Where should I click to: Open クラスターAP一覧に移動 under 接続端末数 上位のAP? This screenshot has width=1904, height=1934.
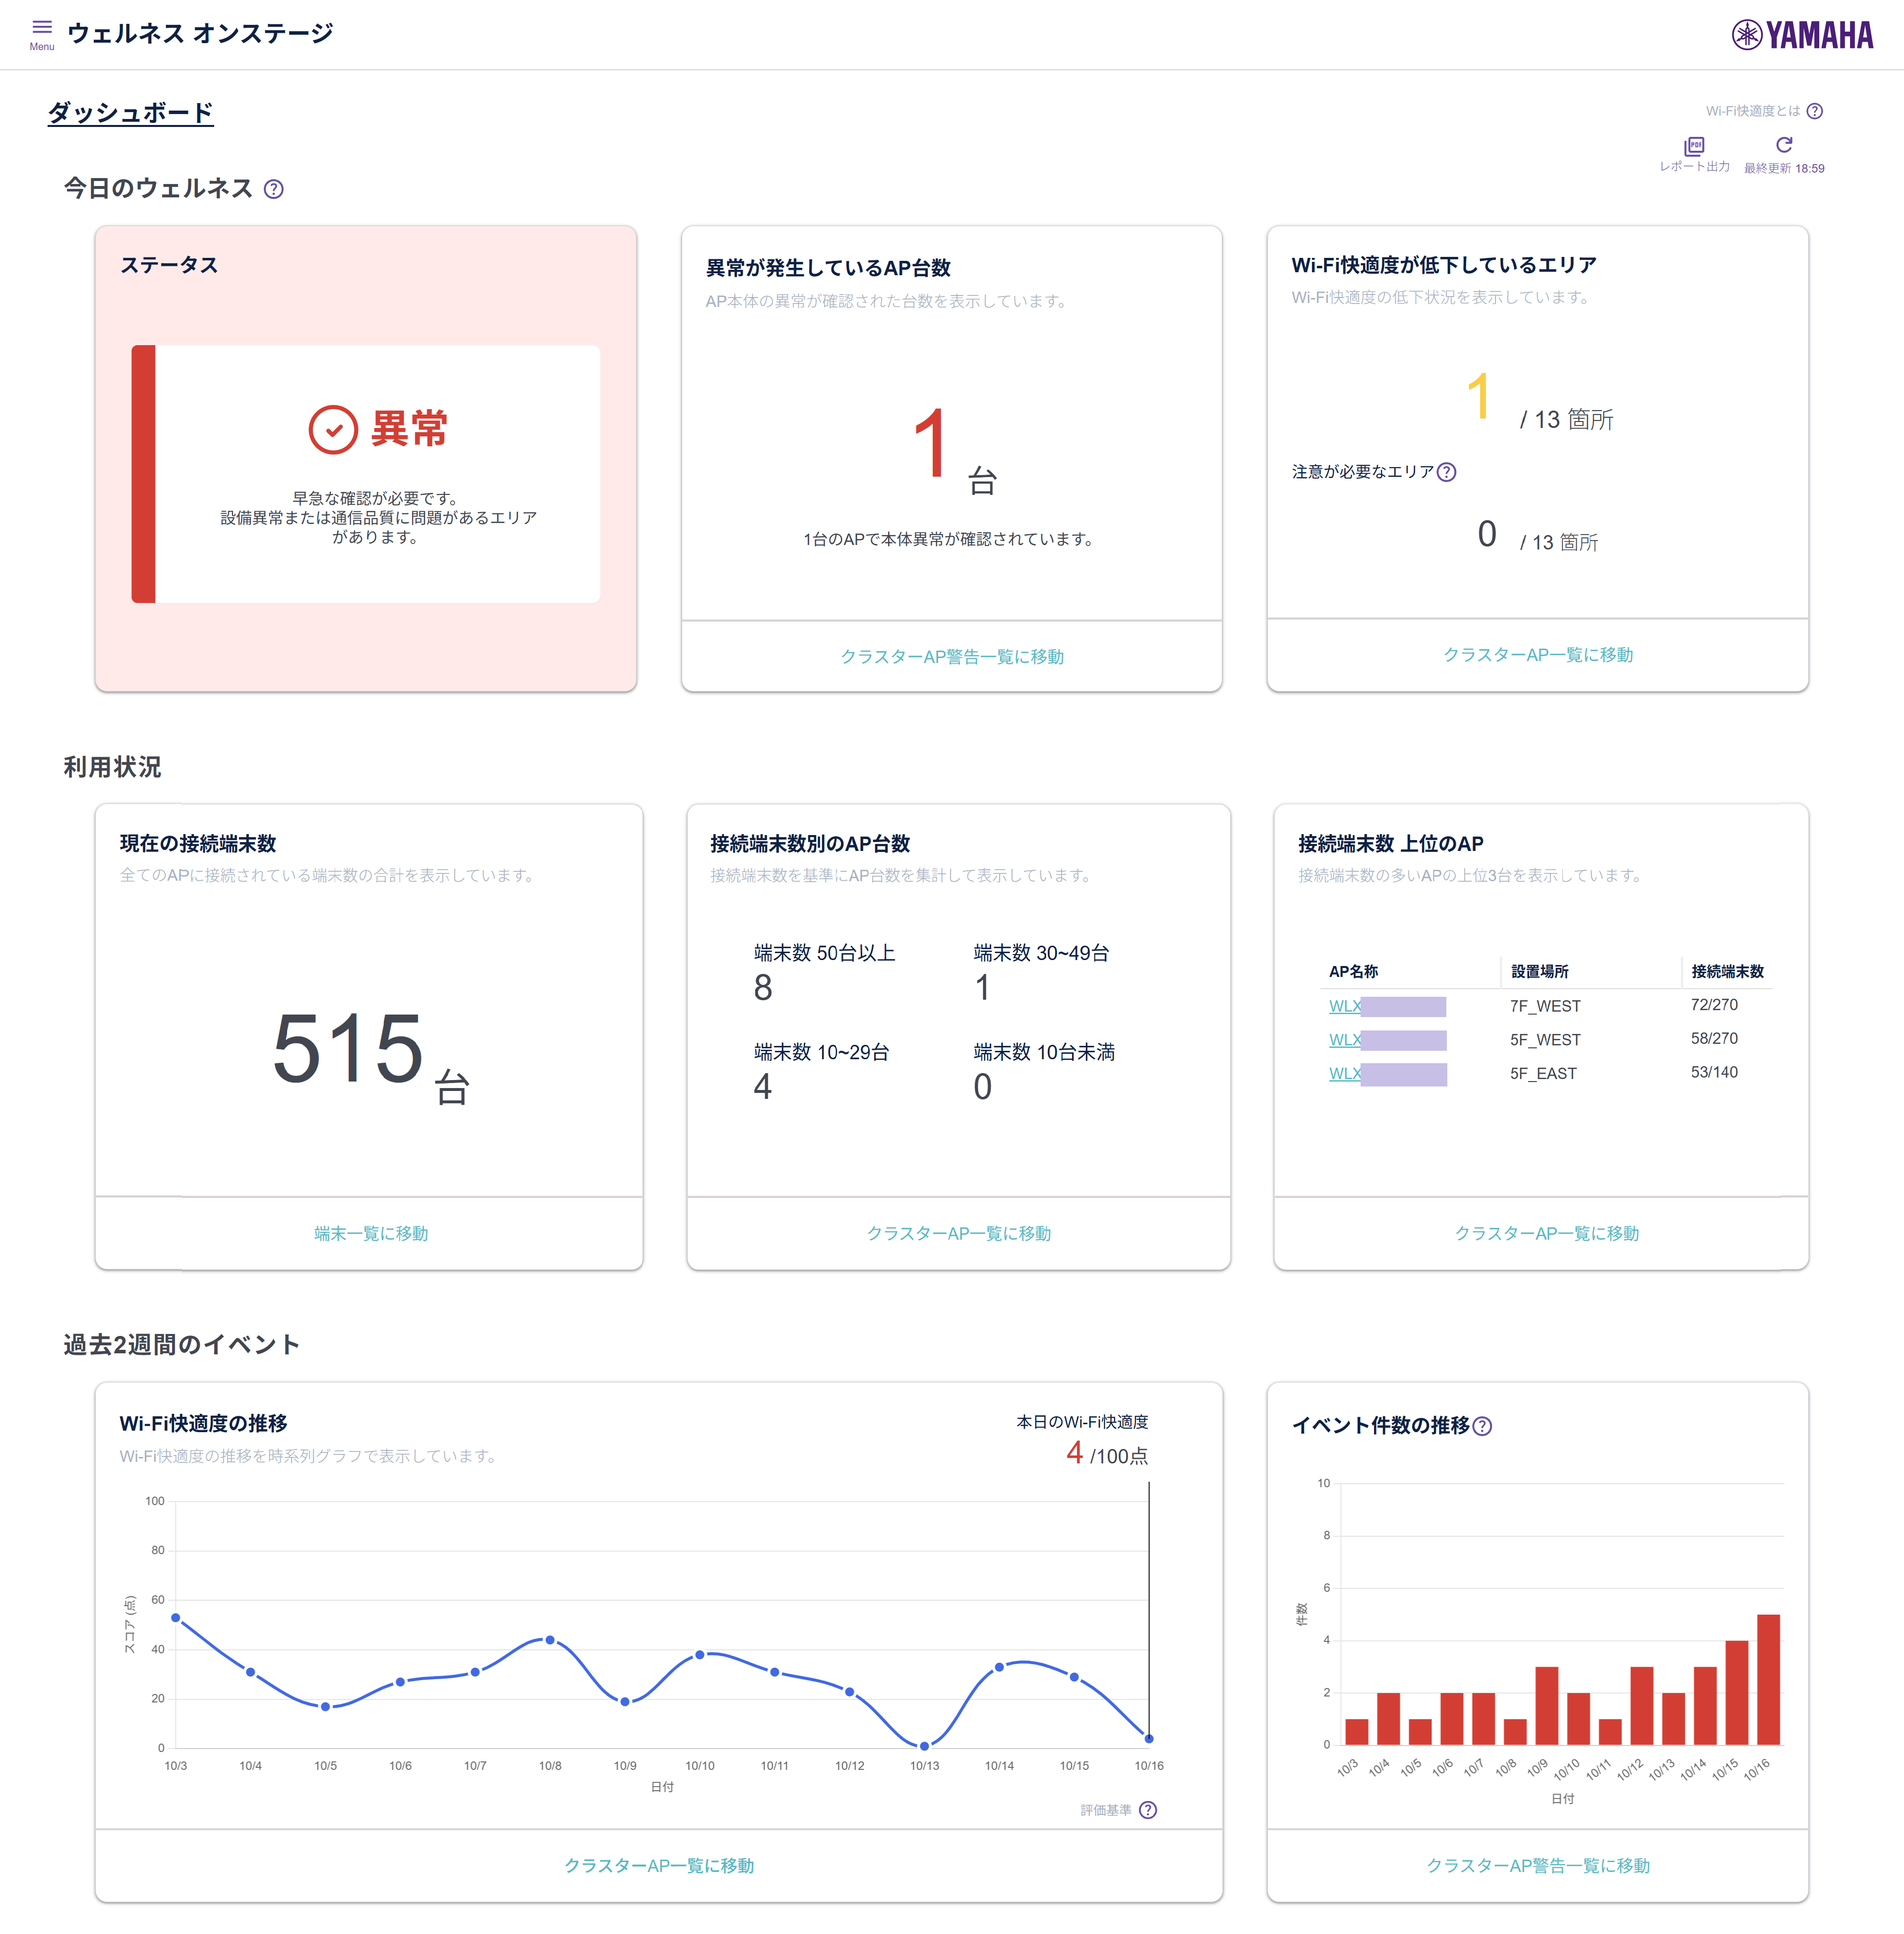point(1546,1233)
